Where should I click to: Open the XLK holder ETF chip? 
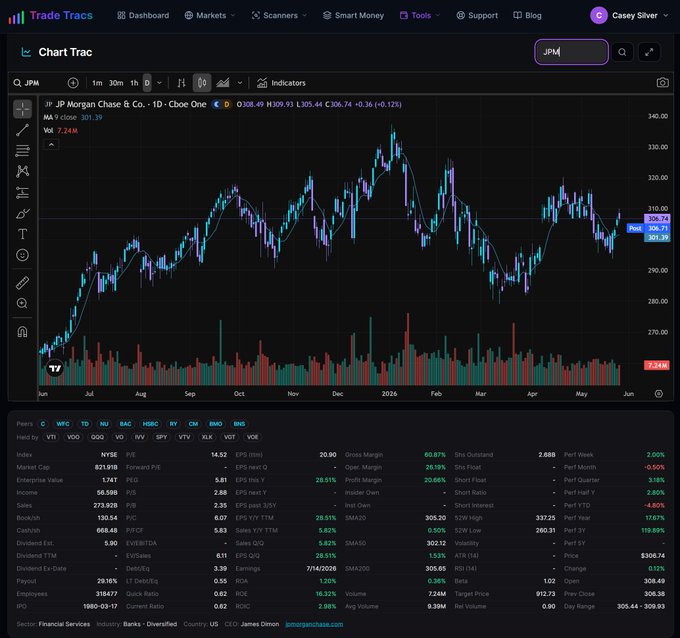tap(207, 437)
